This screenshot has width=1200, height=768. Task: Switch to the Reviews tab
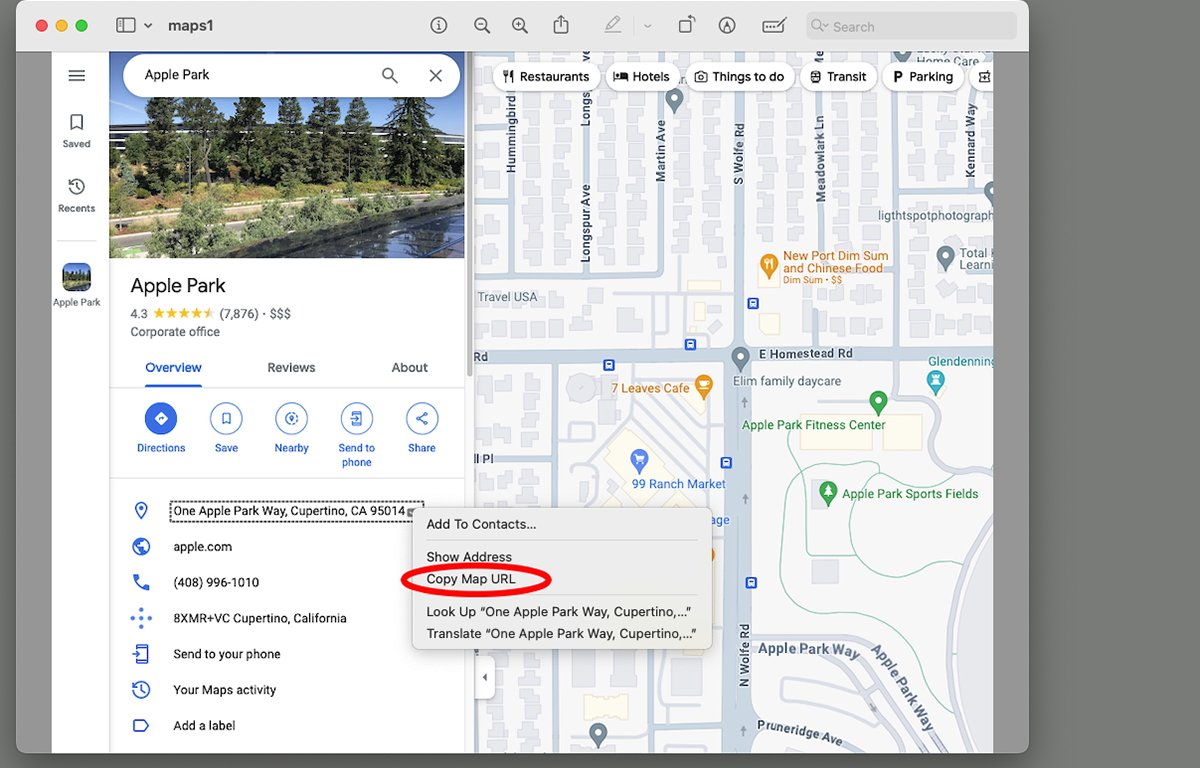click(x=291, y=368)
